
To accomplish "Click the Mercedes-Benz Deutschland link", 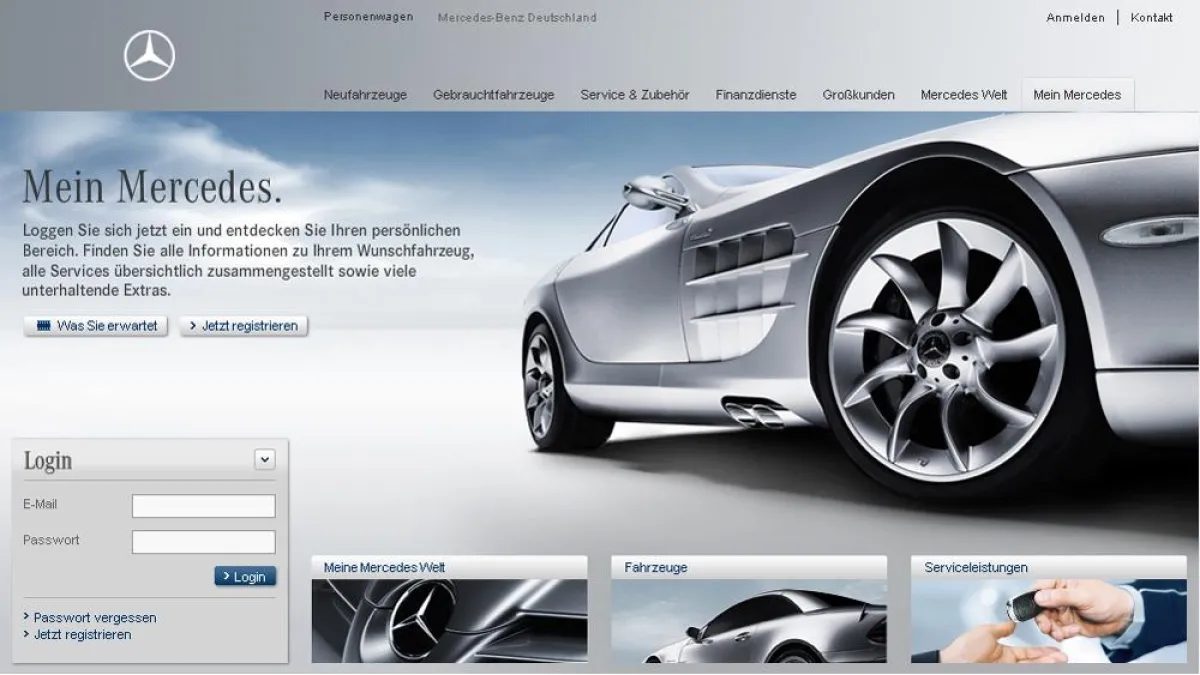I will coord(515,17).
